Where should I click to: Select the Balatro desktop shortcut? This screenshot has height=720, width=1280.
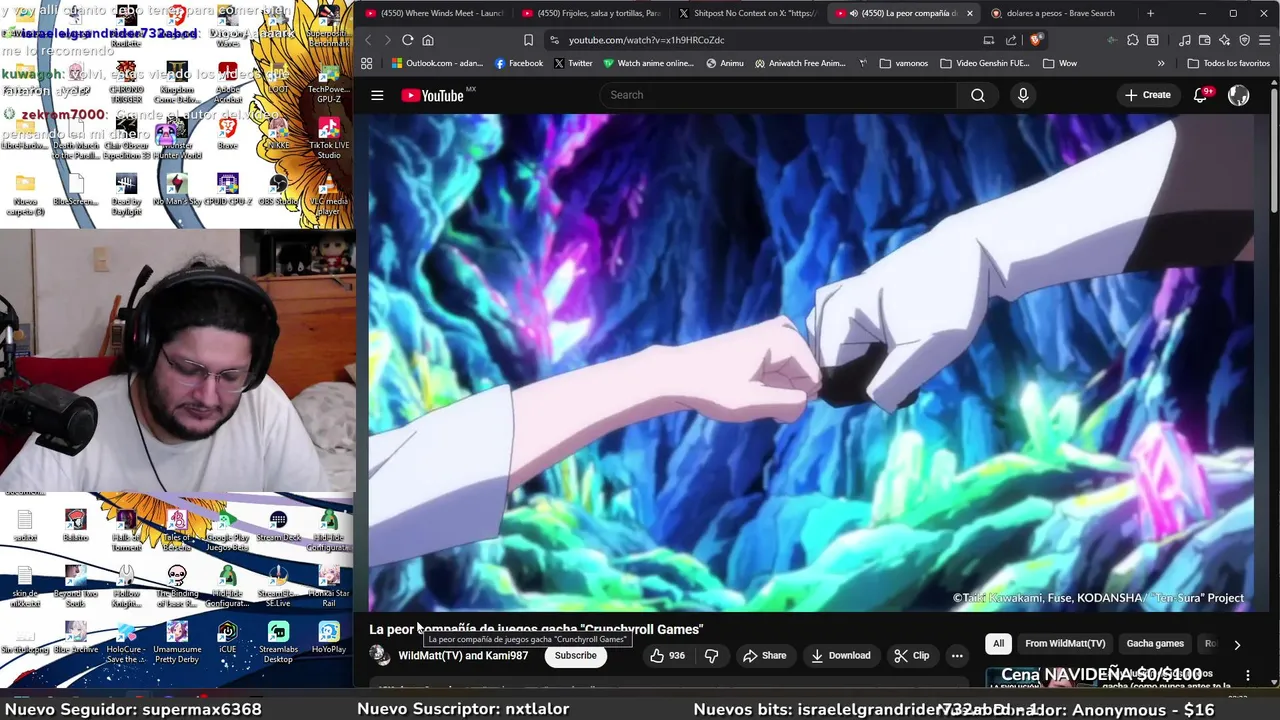[75, 526]
